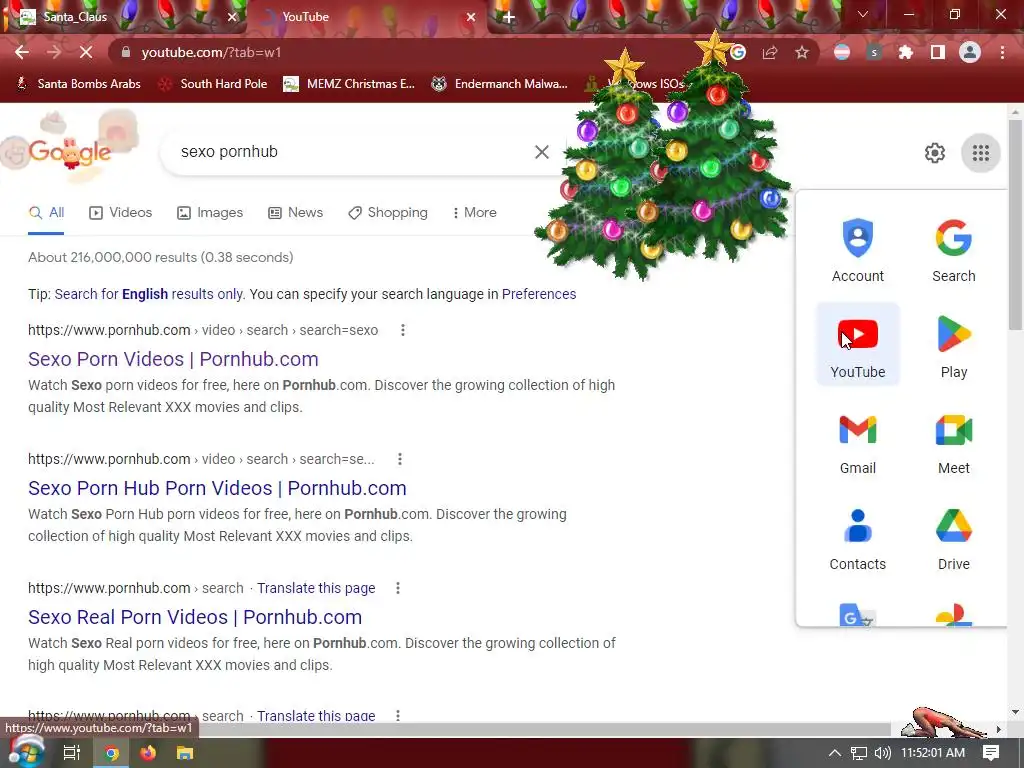This screenshot has width=1024, height=768.
Task: Open the Extensions puzzle icon
Action: point(906,52)
